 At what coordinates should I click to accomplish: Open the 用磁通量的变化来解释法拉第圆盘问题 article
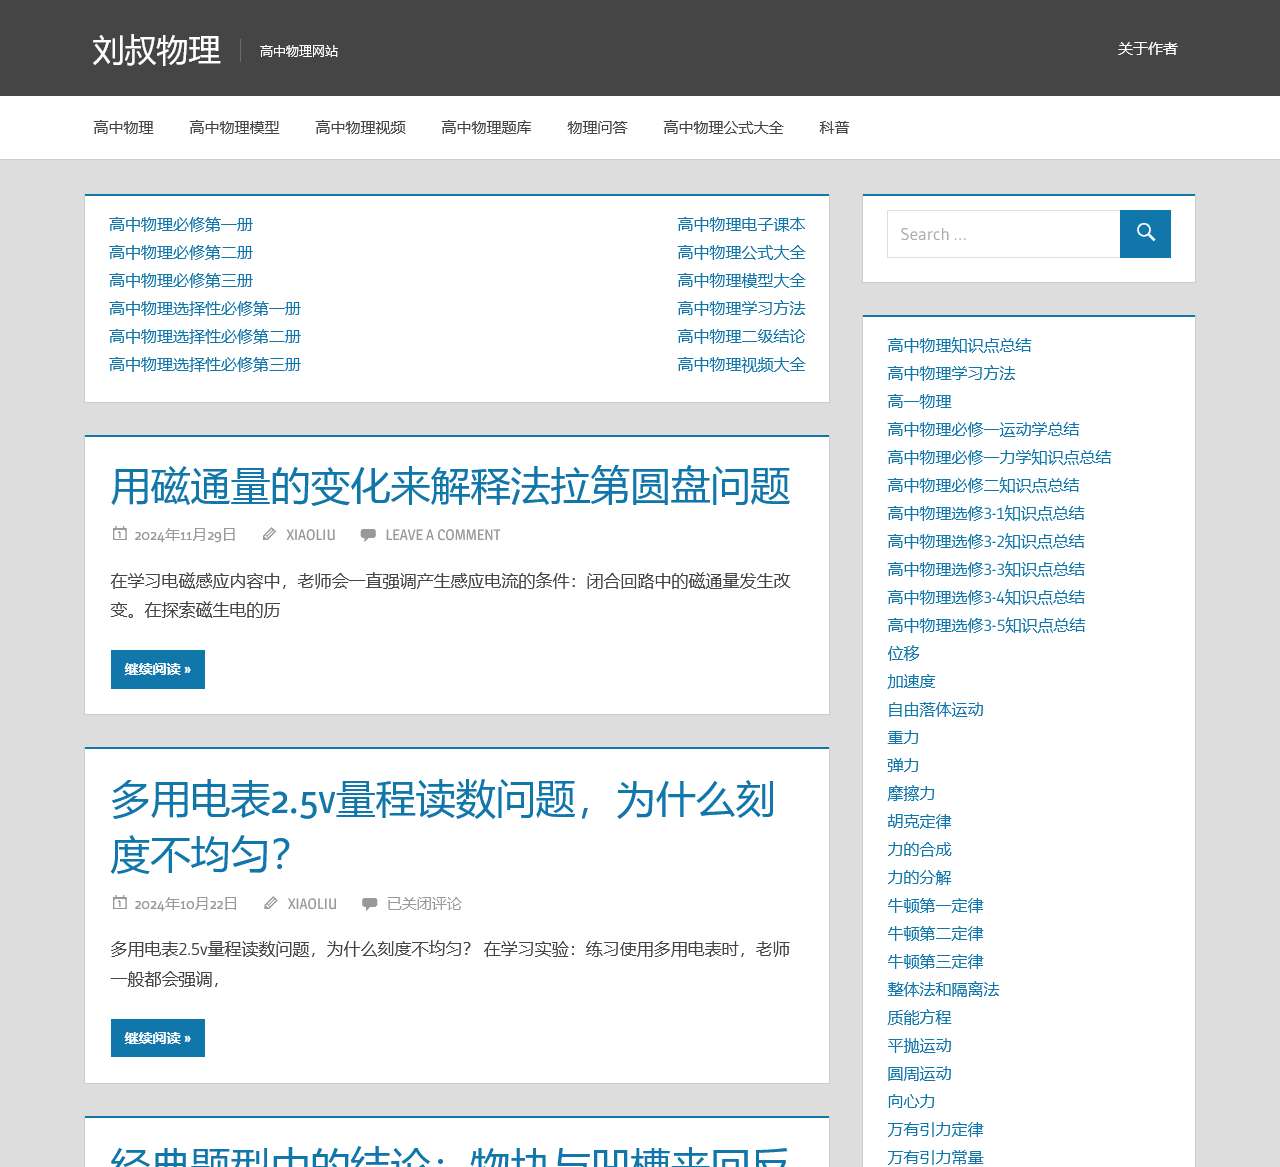pyautogui.click(x=450, y=487)
